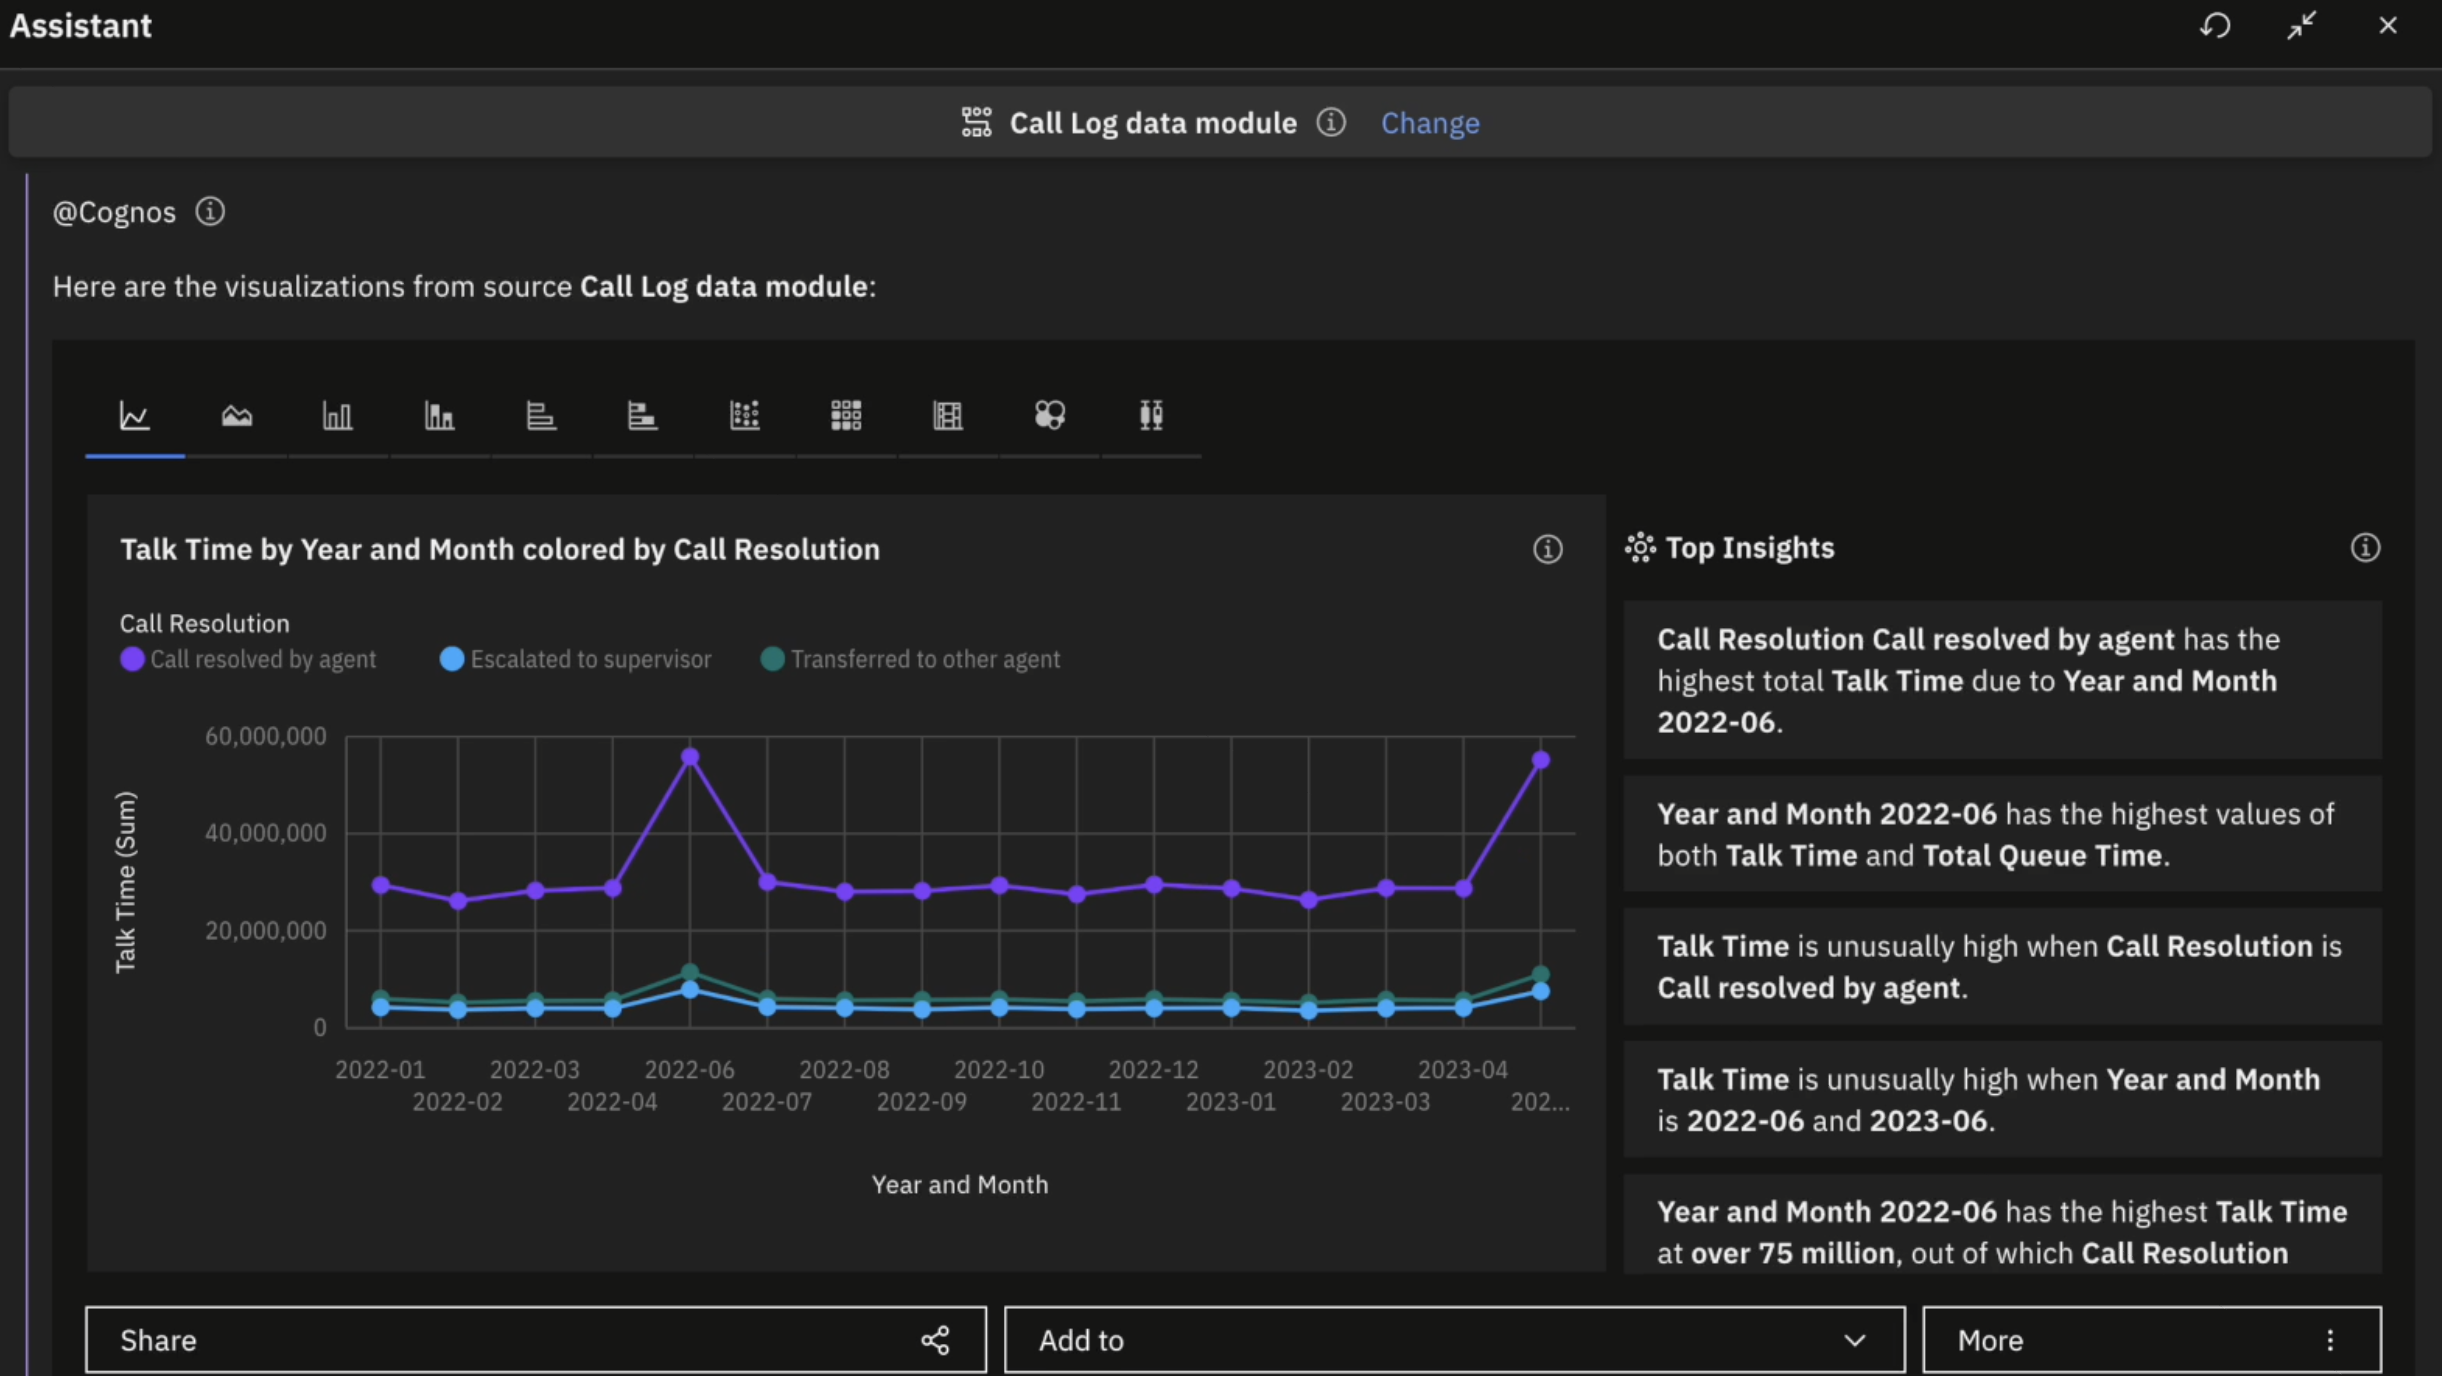View the Top Insights info icon
2442x1376 pixels.
point(2365,547)
